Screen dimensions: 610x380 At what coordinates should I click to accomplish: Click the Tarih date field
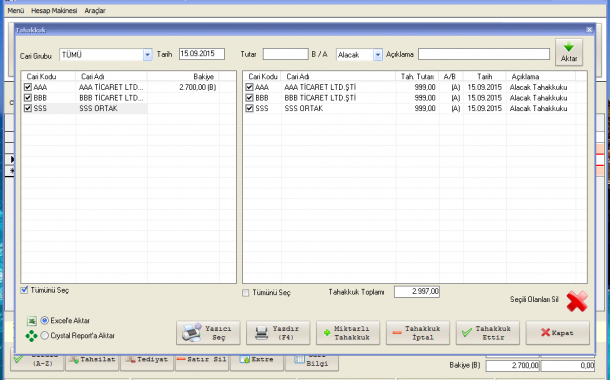coord(202,54)
